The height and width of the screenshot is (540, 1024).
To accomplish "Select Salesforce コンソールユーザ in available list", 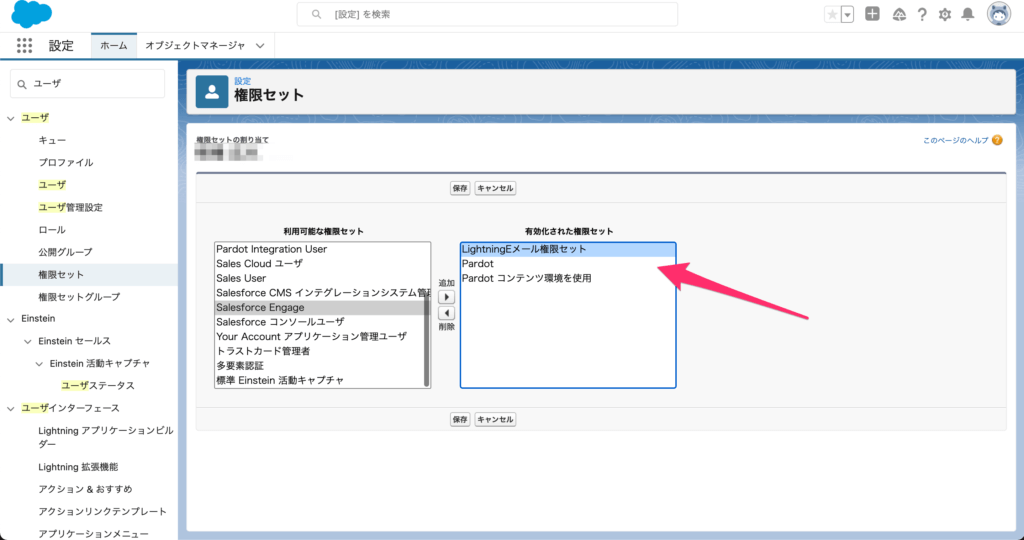I will 320,322.
